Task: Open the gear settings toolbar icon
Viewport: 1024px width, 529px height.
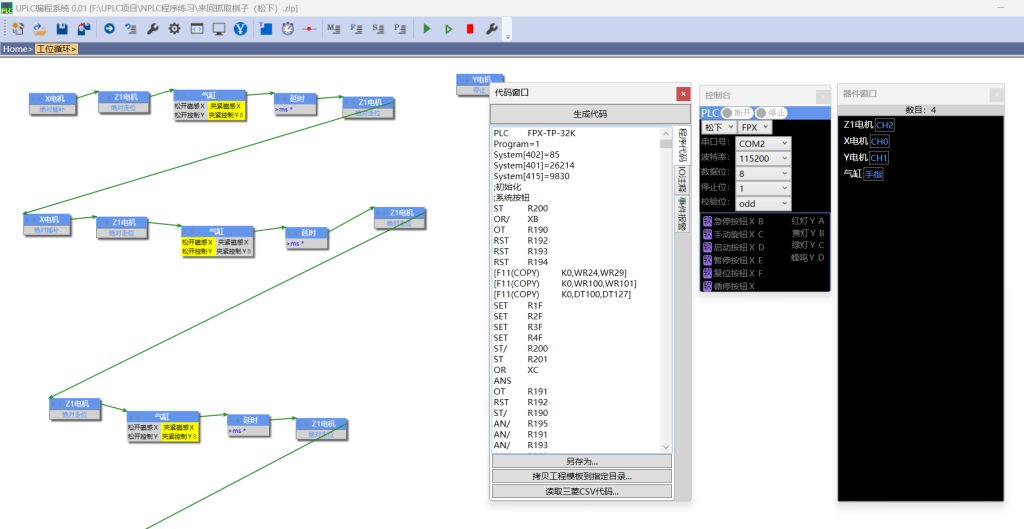Action: (x=174, y=29)
